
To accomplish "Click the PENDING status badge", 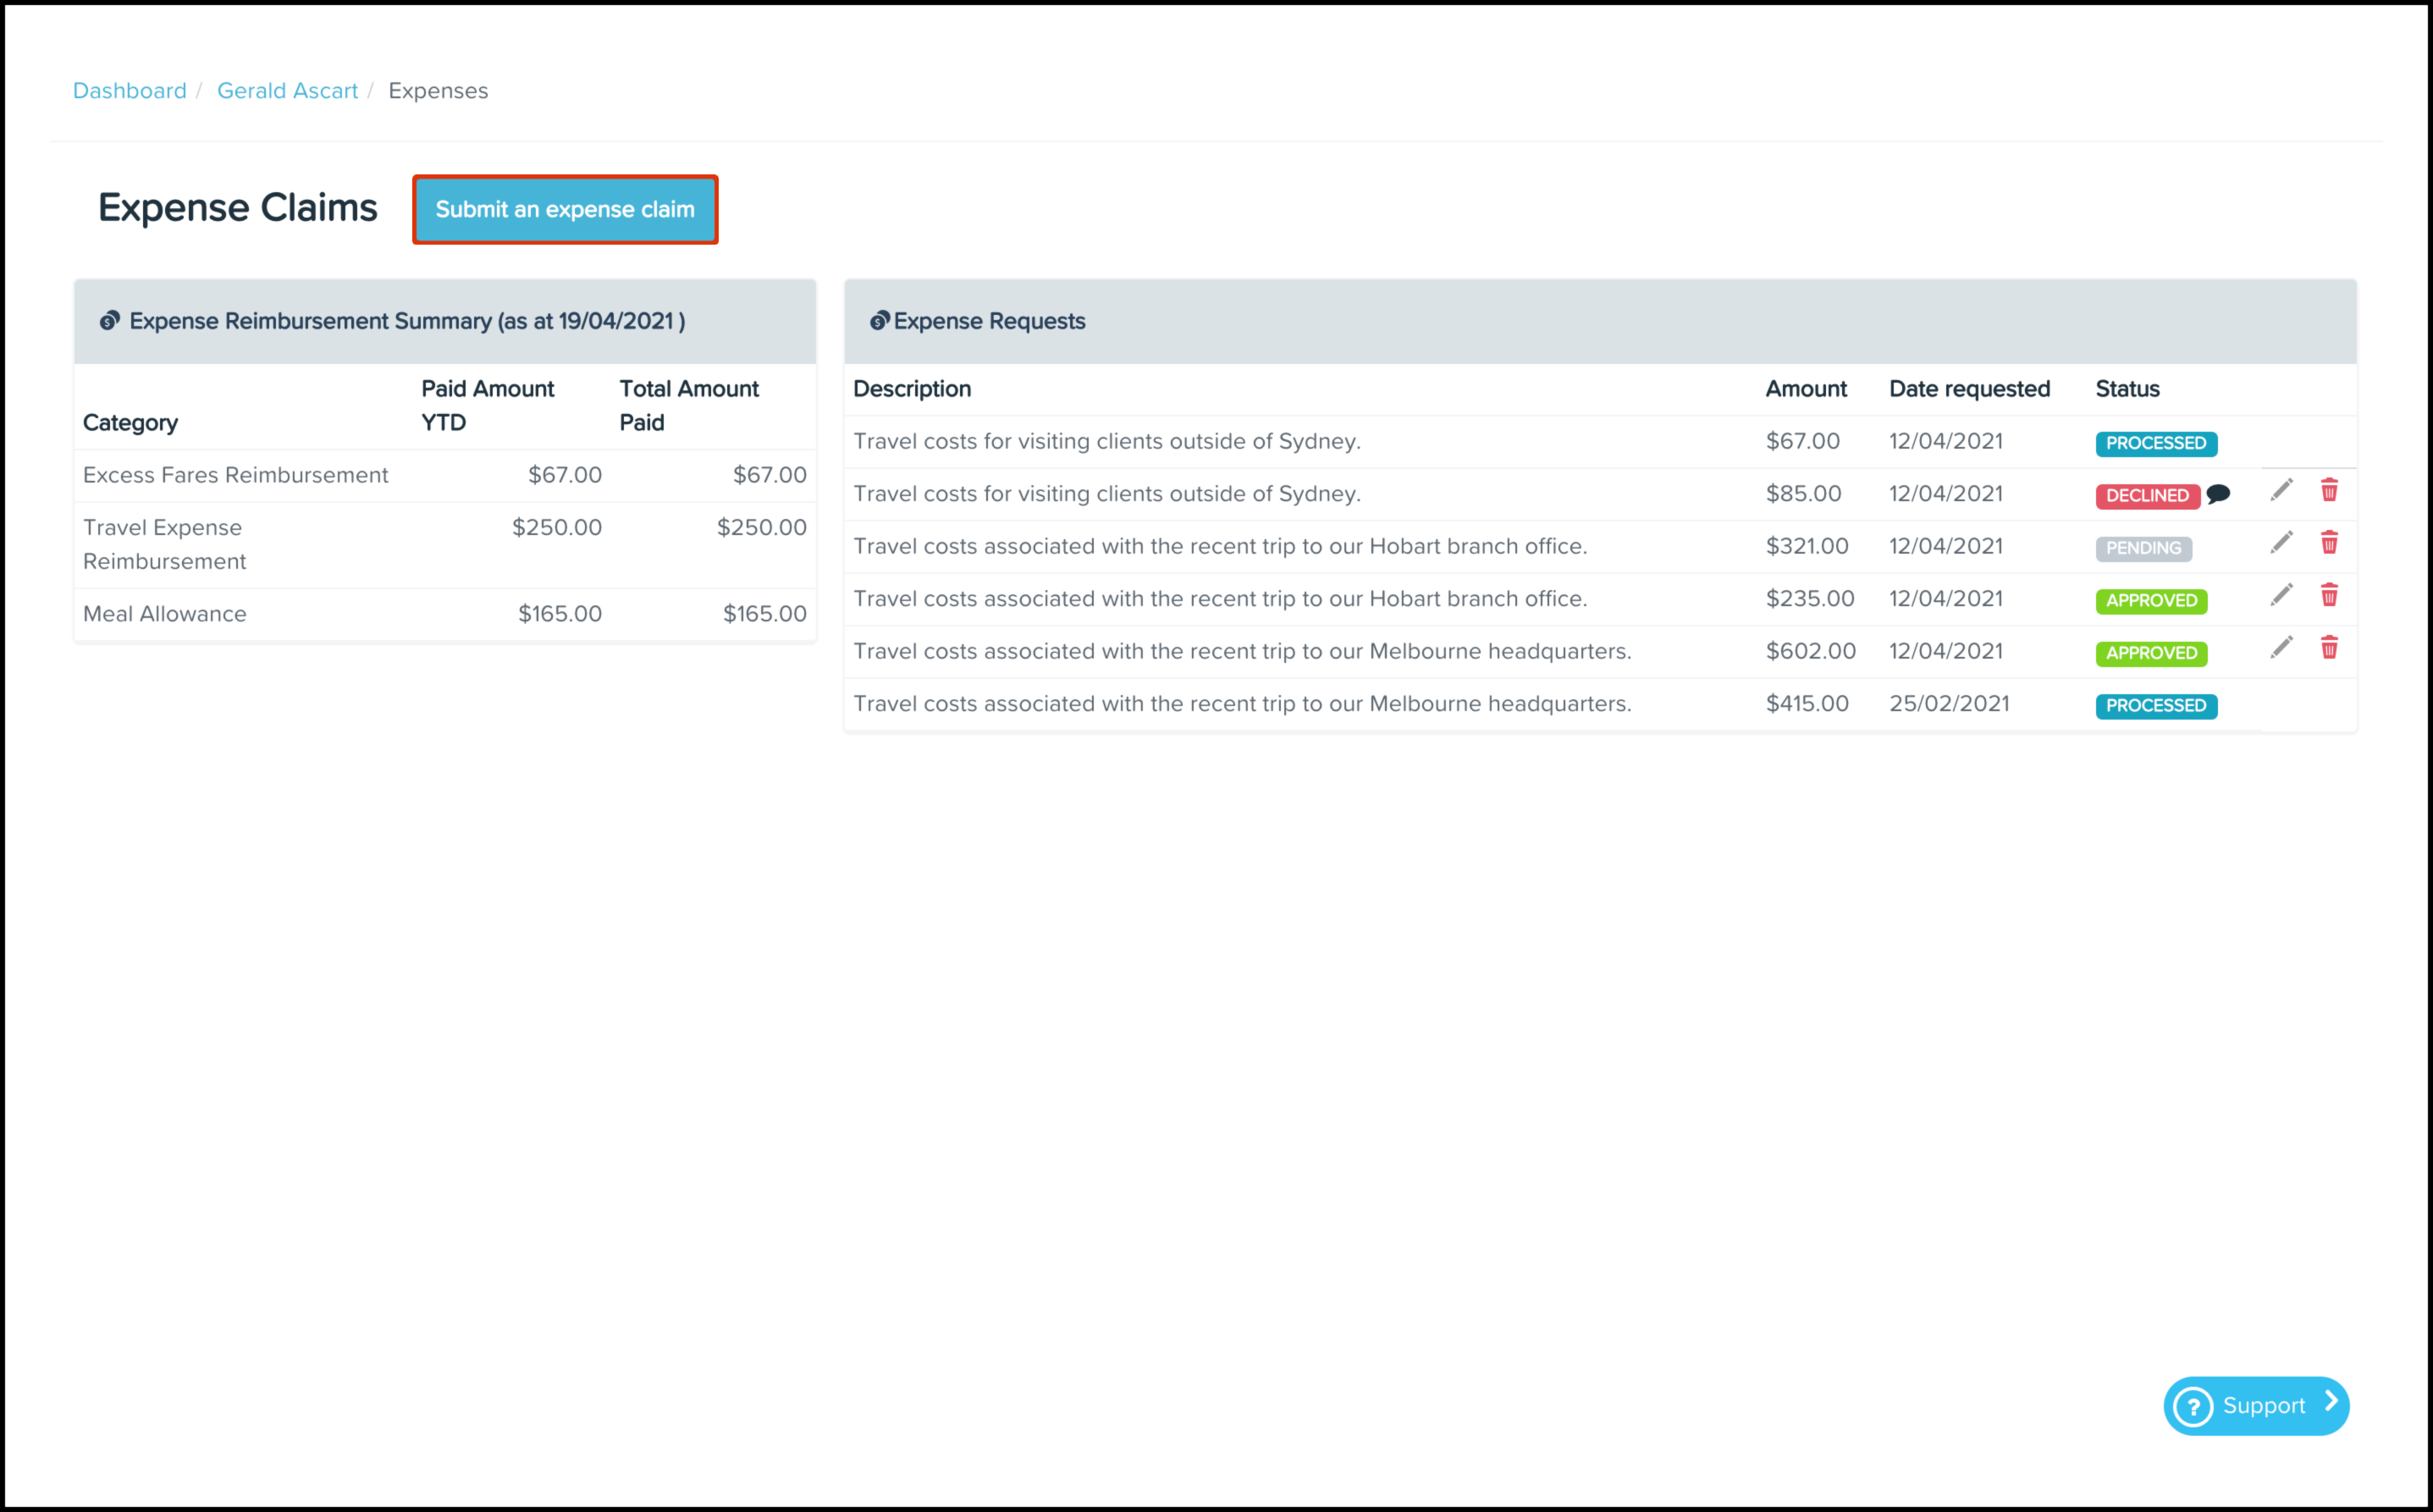I will (x=2143, y=548).
